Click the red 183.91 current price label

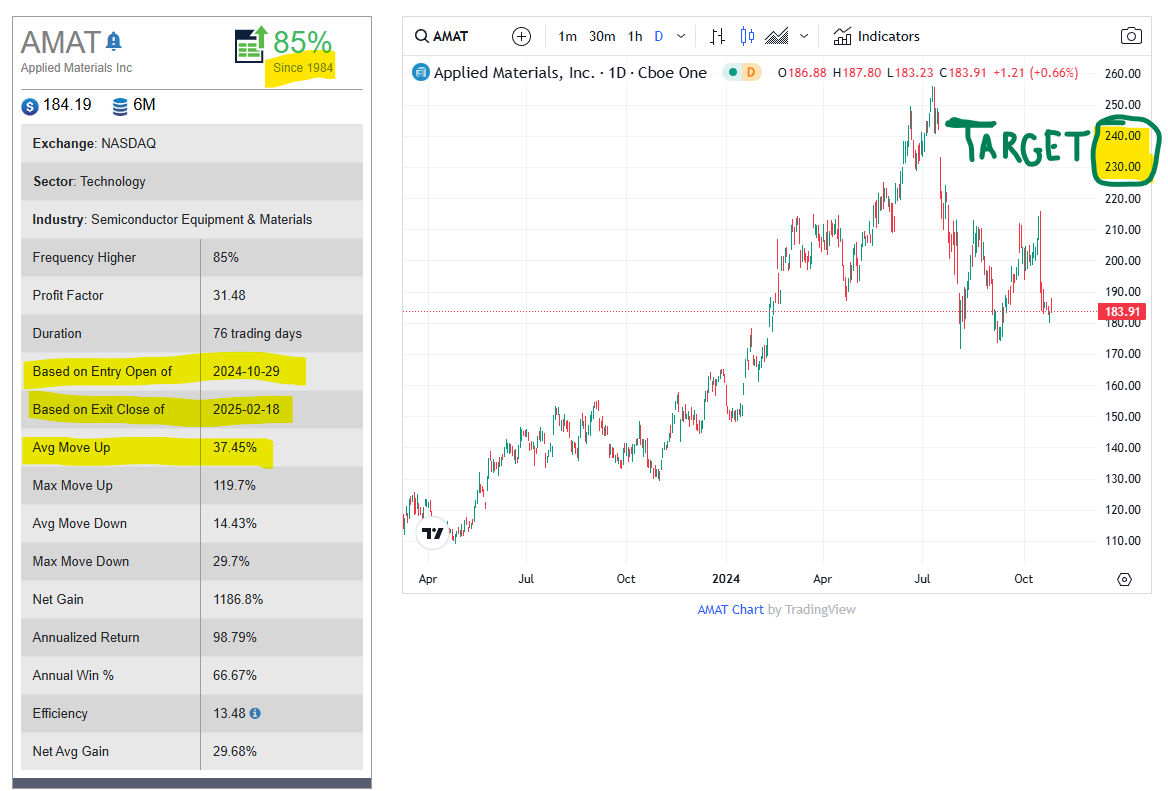tap(1122, 312)
